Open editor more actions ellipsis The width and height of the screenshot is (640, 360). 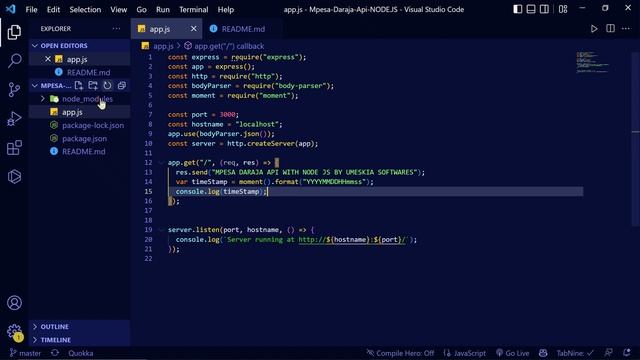tap(626, 29)
